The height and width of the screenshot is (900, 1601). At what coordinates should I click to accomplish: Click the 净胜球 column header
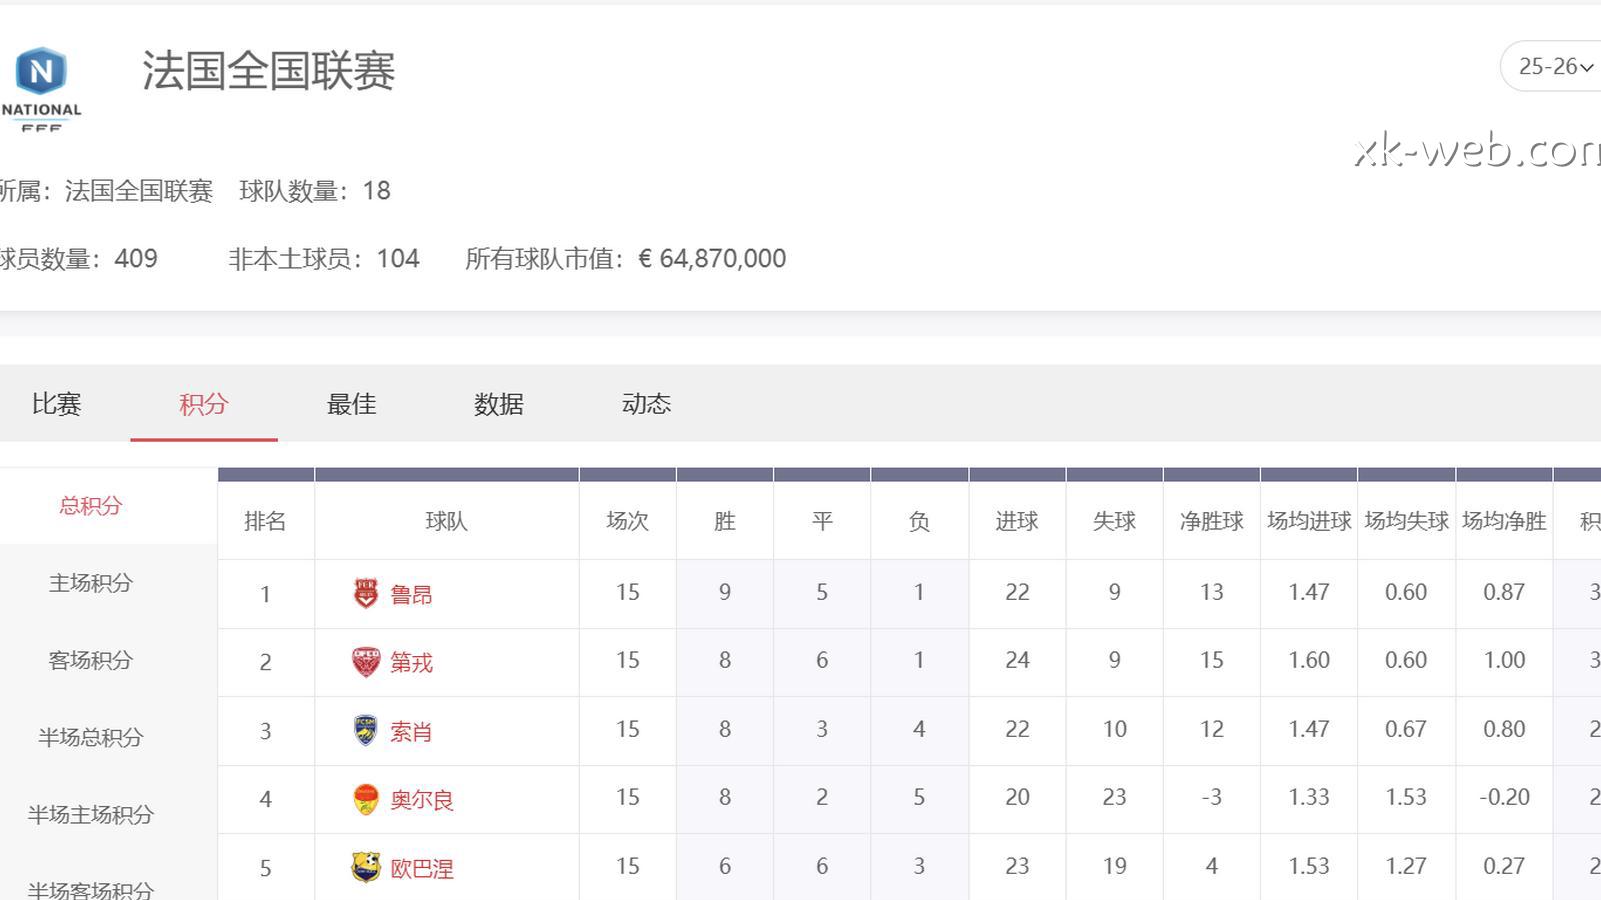(1211, 521)
